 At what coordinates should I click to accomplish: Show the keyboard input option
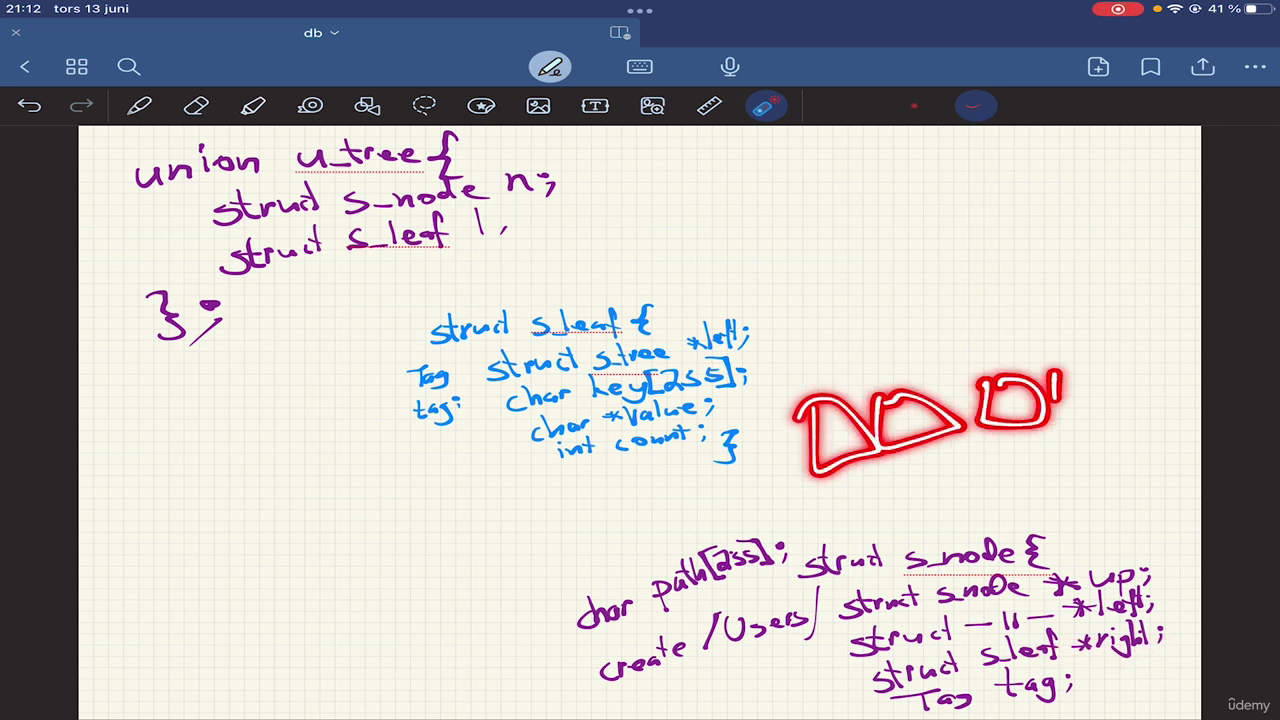(x=640, y=67)
